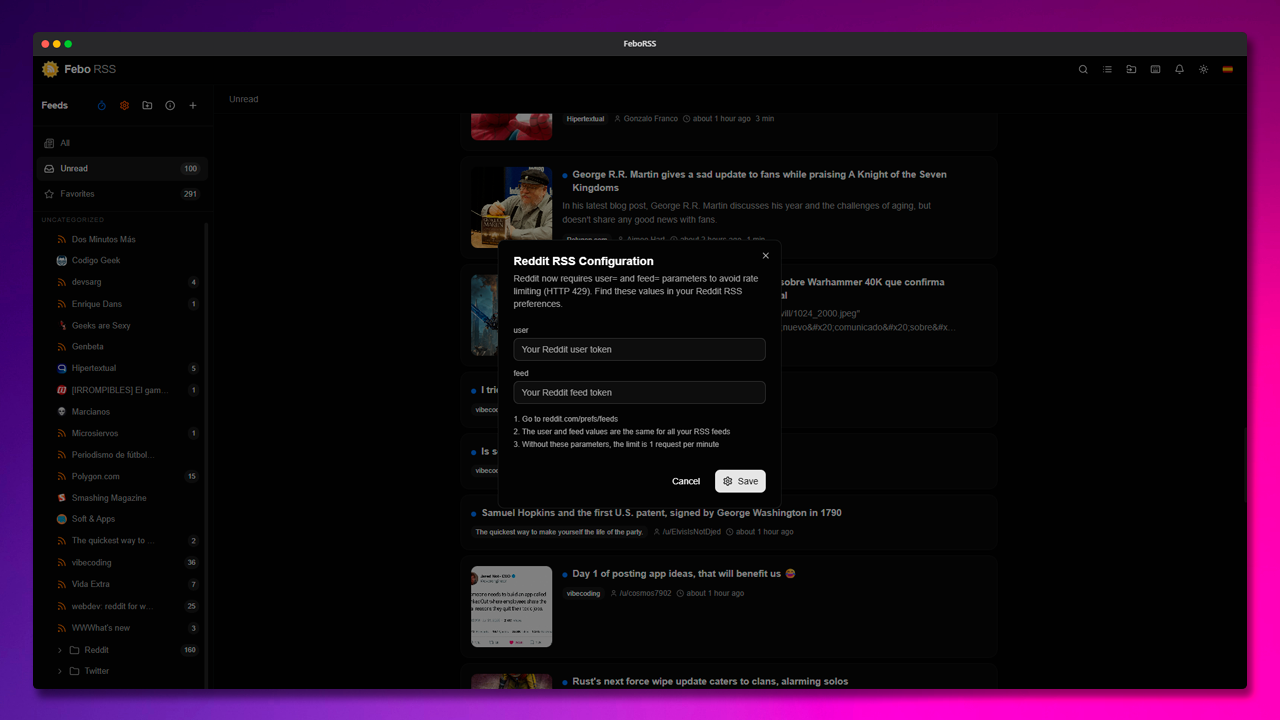Select the Unread view in sidebar
Image resolution: width=1280 pixels, height=720 pixels.
pyautogui.click(x=122, y=168)
